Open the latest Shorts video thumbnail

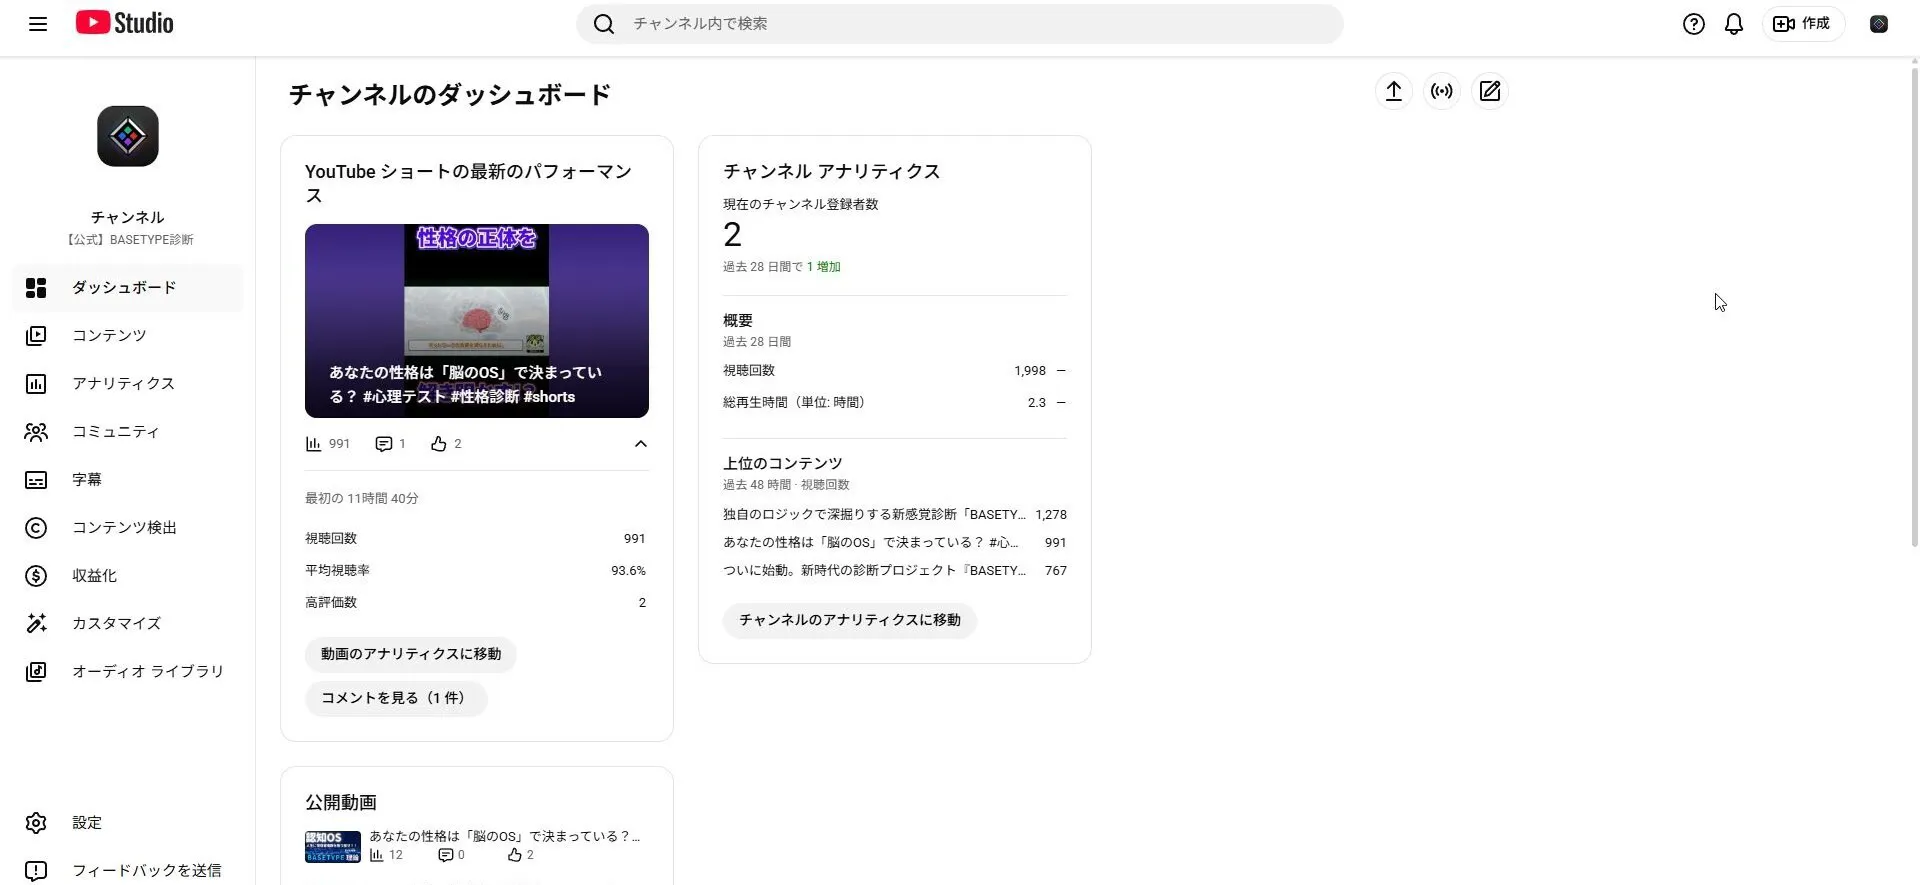476,320
